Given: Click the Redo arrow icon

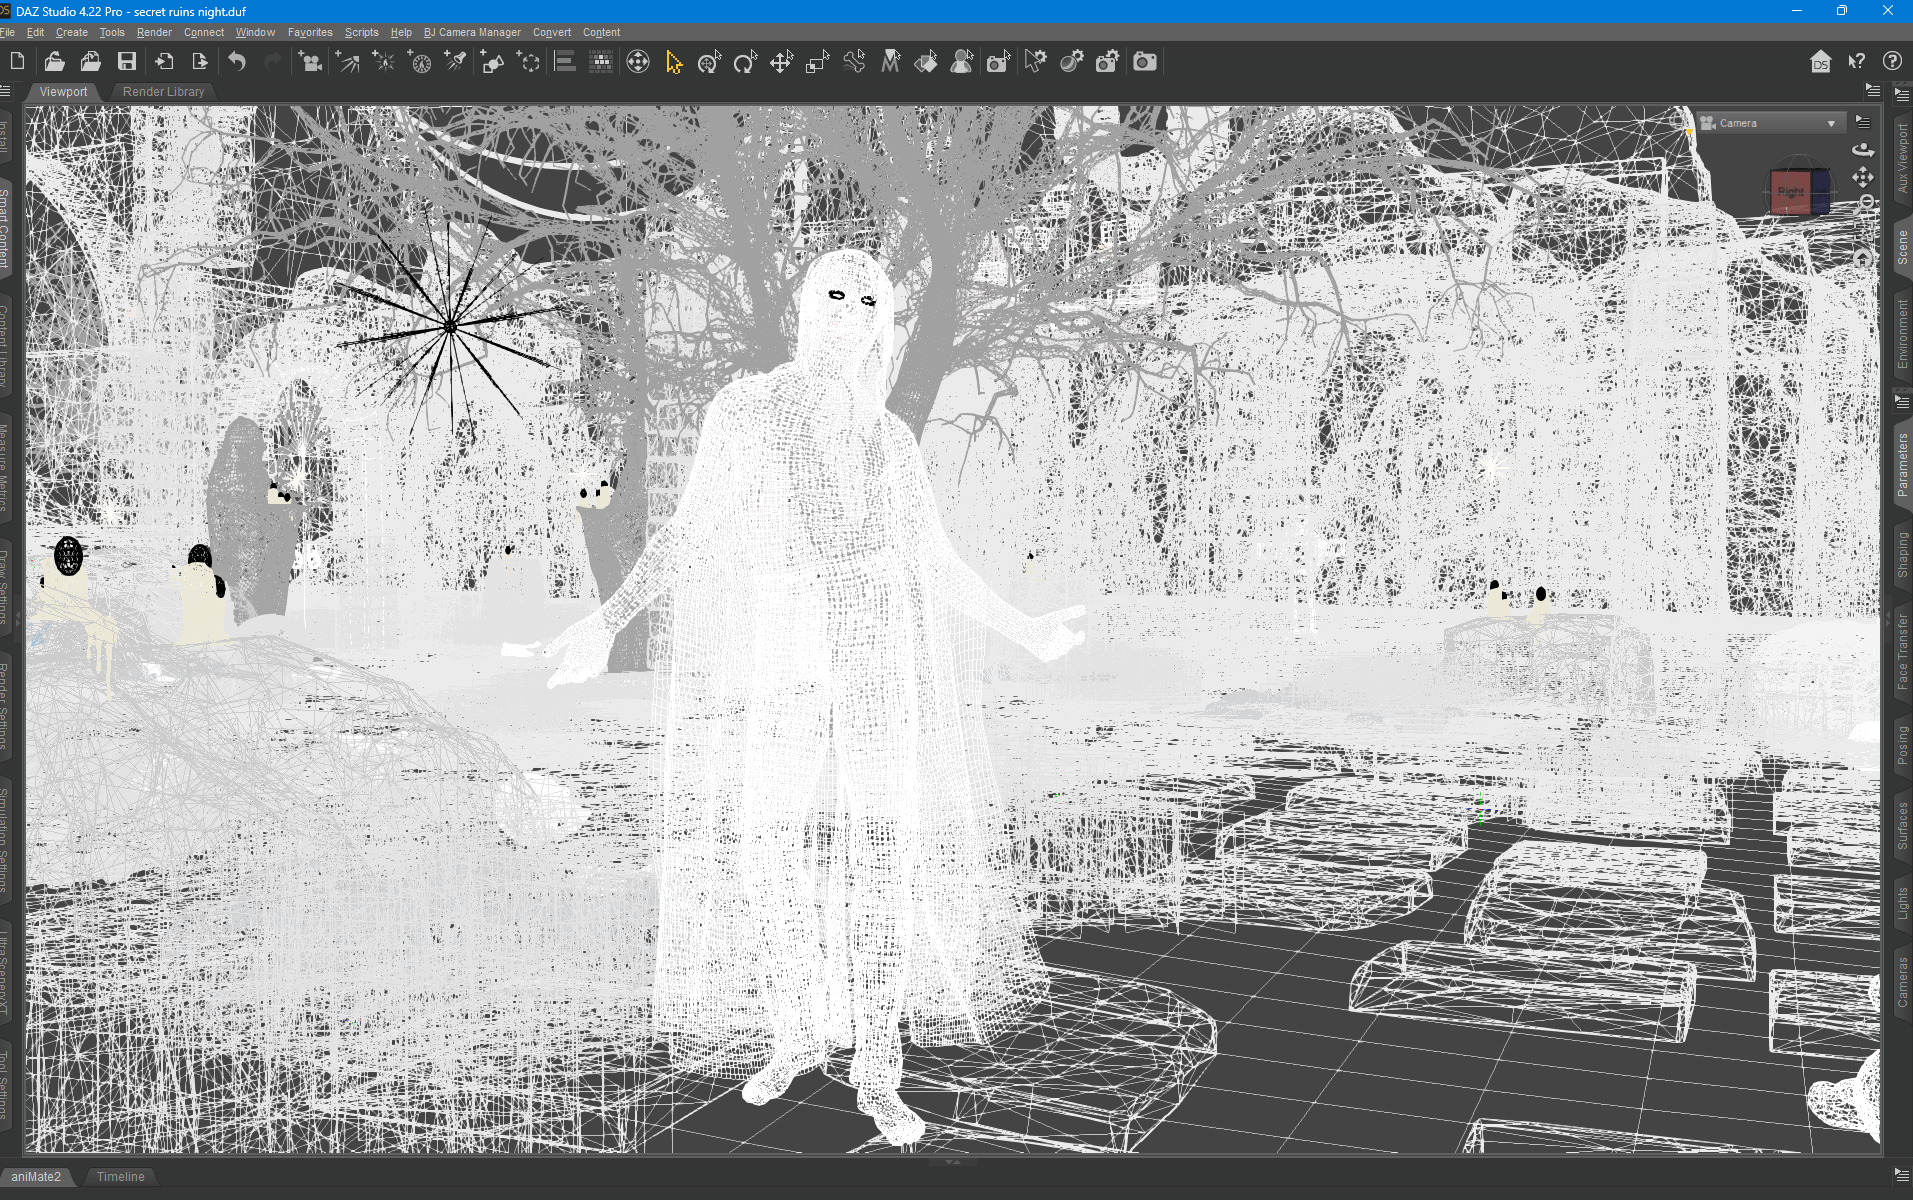Looking at the screenshot, I should coord(272,62).
